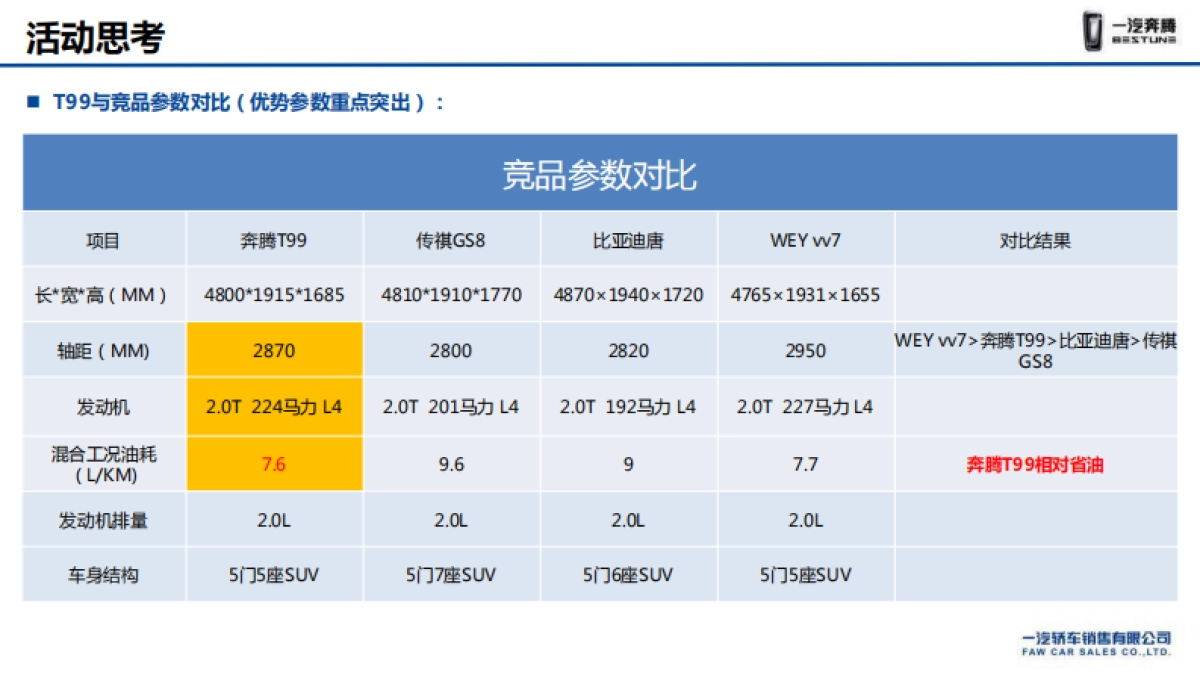The width and height of the screenshot is (1200, 675).
Task: Select the 4870×1940×1720 dimensions cell
Action: [628, 295]
